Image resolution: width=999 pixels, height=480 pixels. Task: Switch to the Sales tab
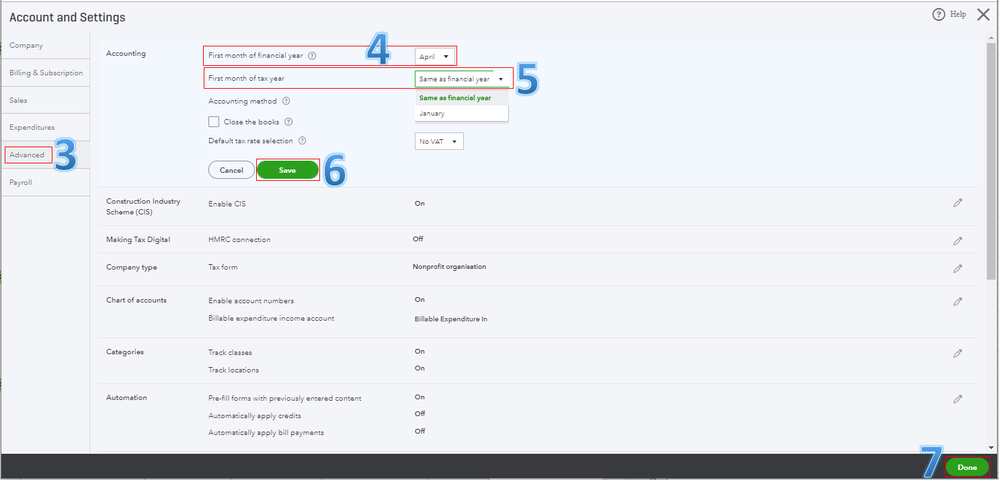pos(45,101)
